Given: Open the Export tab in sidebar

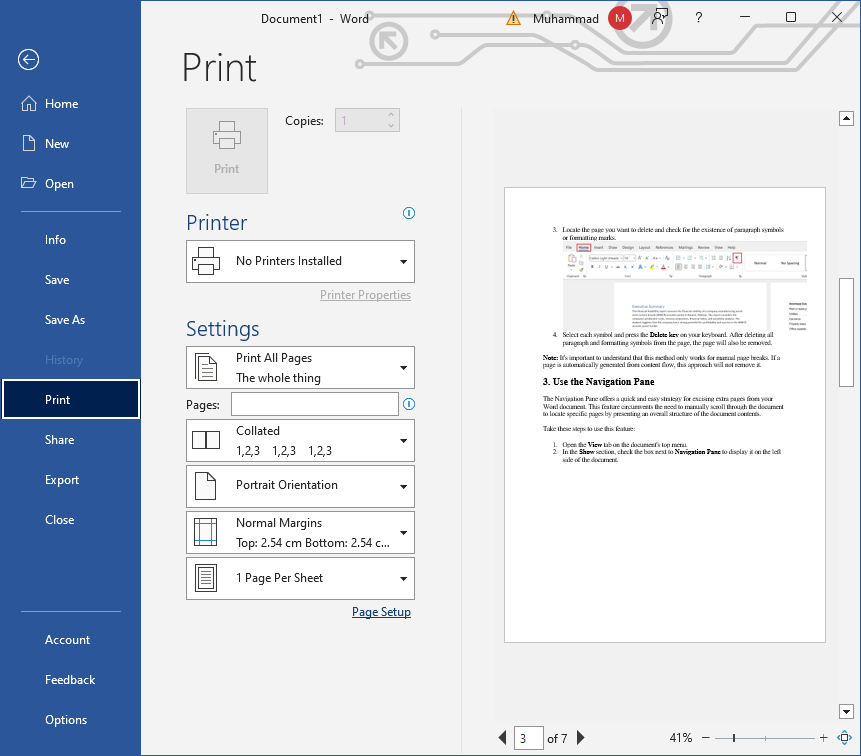Looking at the screenshot, I should 62,480.
